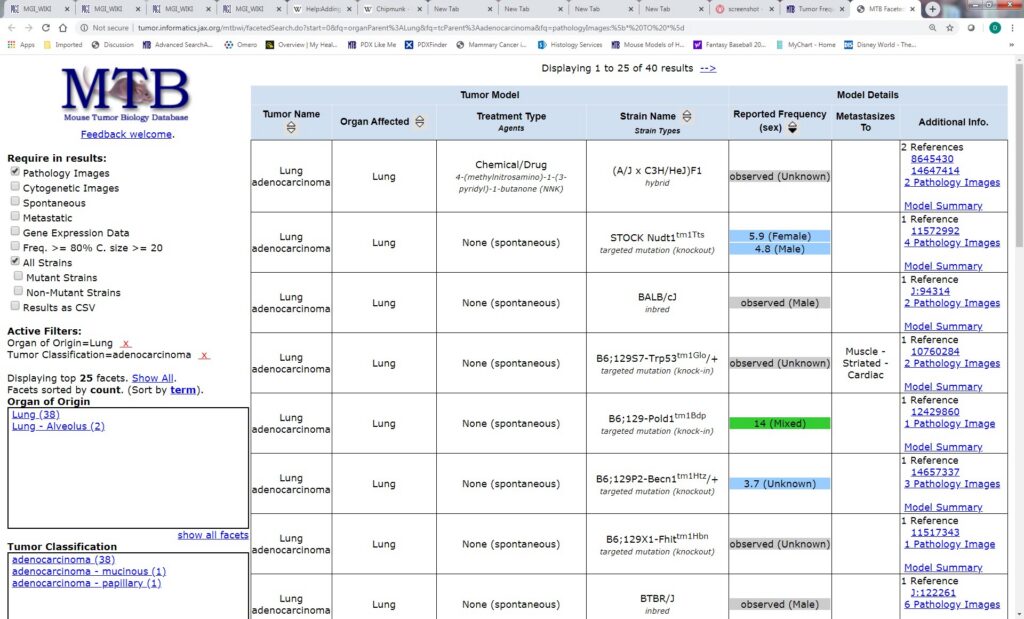Viewport: 1024px width, 619px height.
Task: Check the Freq. >= 80% C. size >= 20 box
Action: (15, 246)
